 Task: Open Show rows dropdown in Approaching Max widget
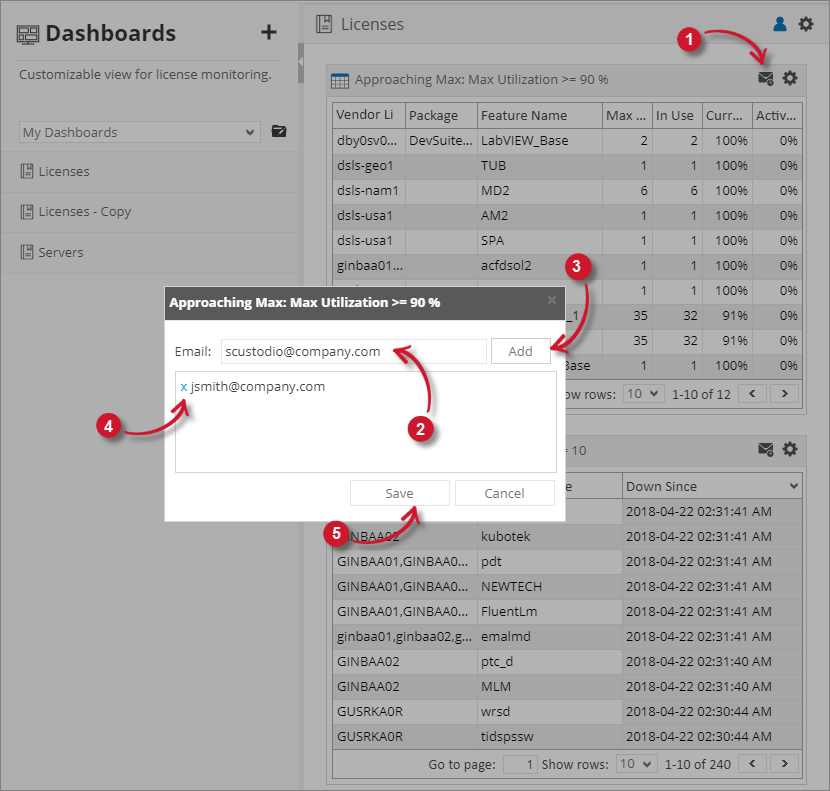(x=643, y=393)
